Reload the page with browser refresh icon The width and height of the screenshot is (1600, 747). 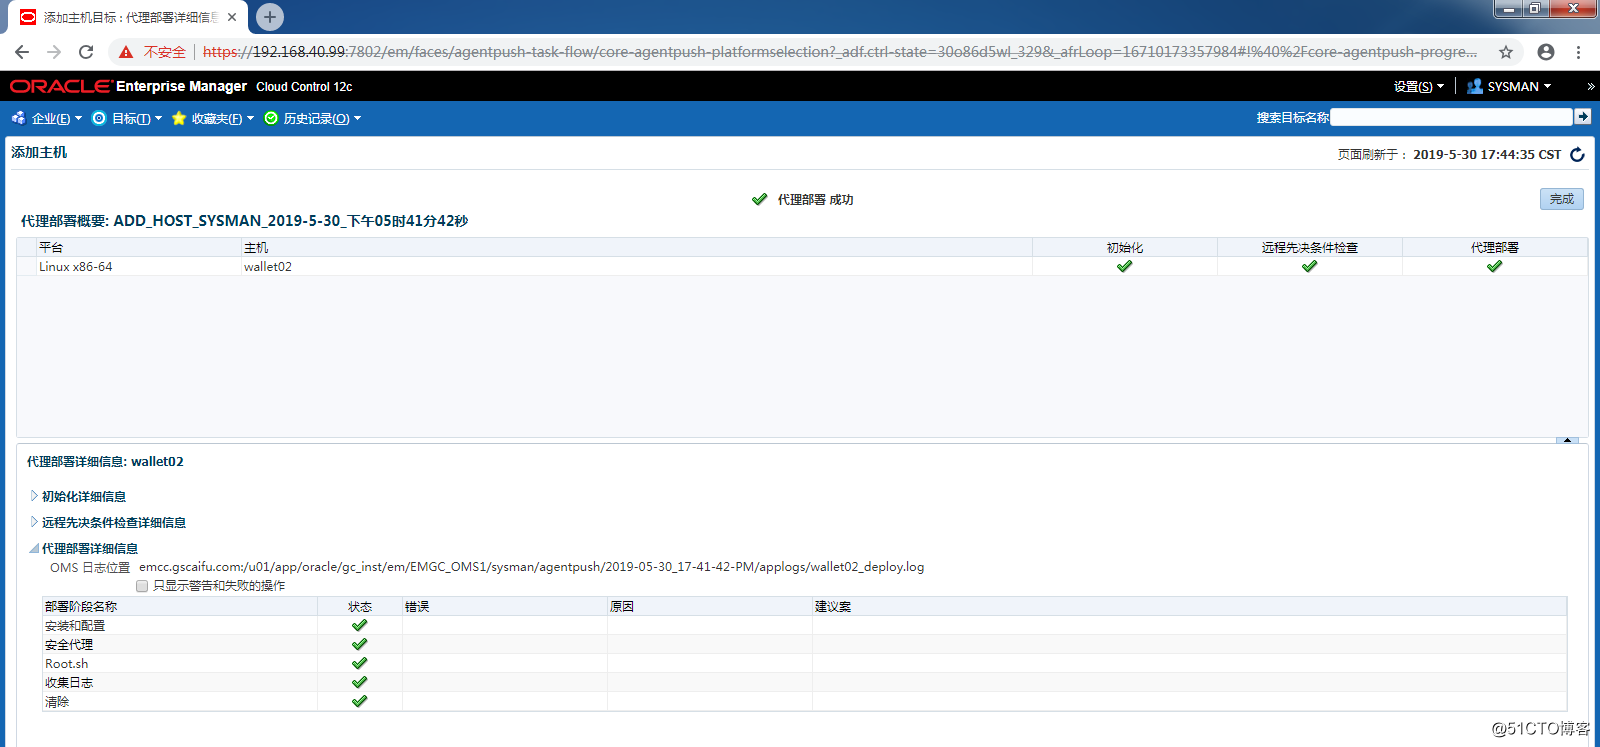point(86,52)
